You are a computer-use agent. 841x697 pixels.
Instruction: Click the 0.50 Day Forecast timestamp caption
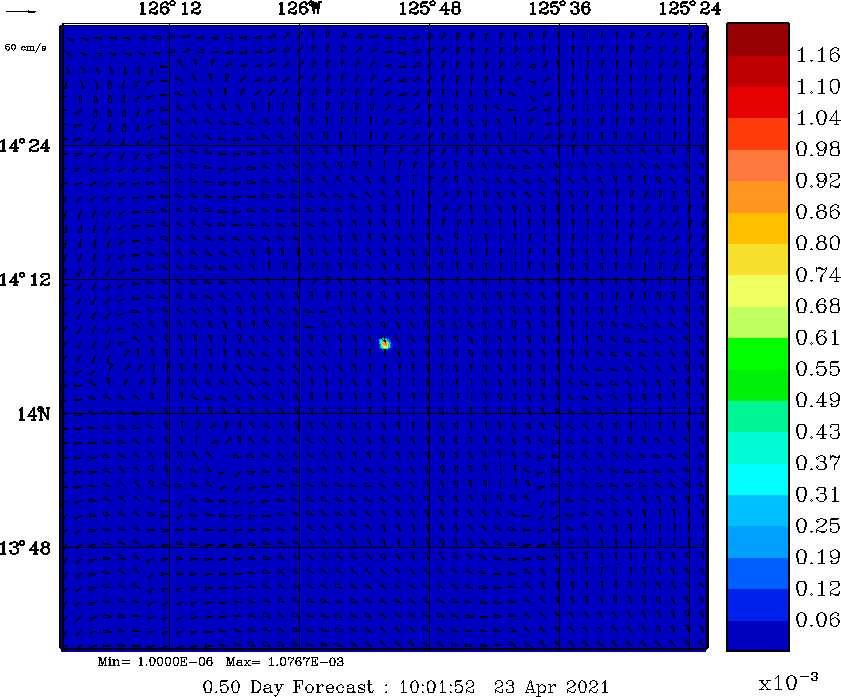click(405, 686)
